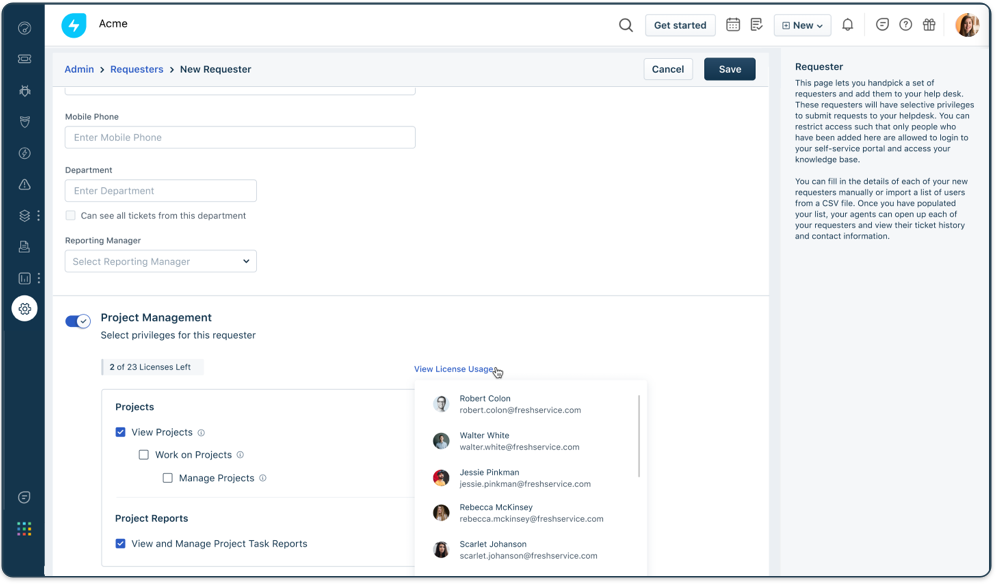Check the Work on Projects checkbox
Screen dimensions: 999x586
tap(144, 455)
